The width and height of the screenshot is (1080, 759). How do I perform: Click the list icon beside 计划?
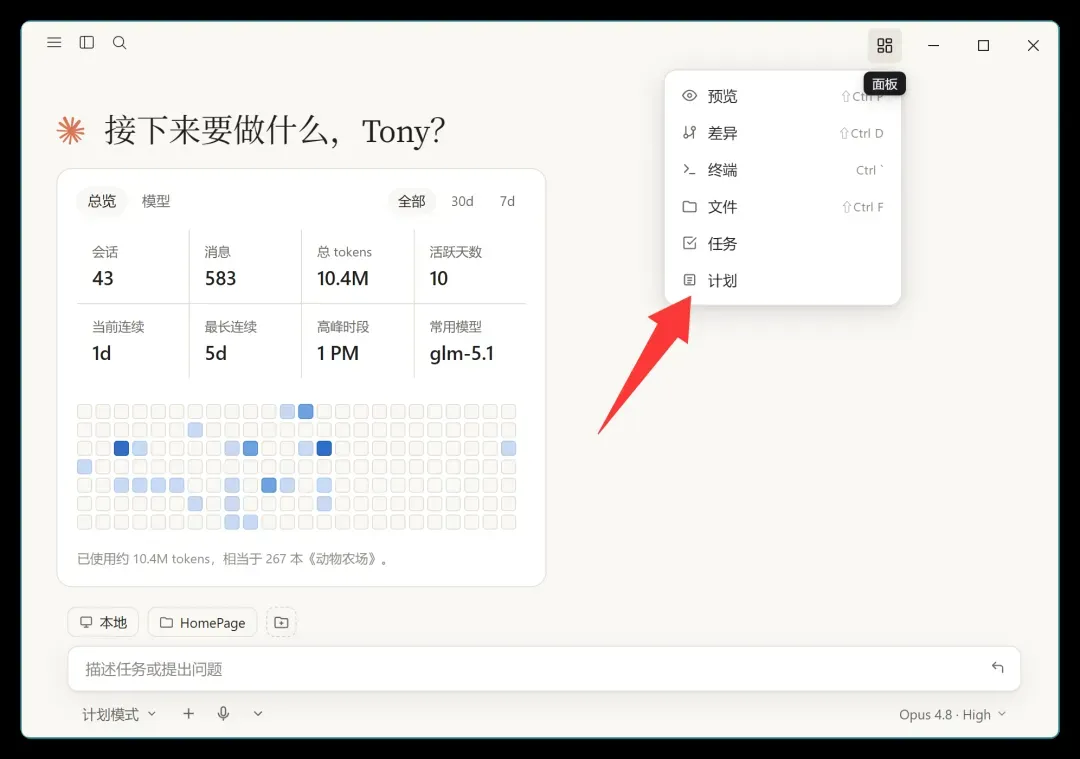pyautogui.click(x=689, y=280)
